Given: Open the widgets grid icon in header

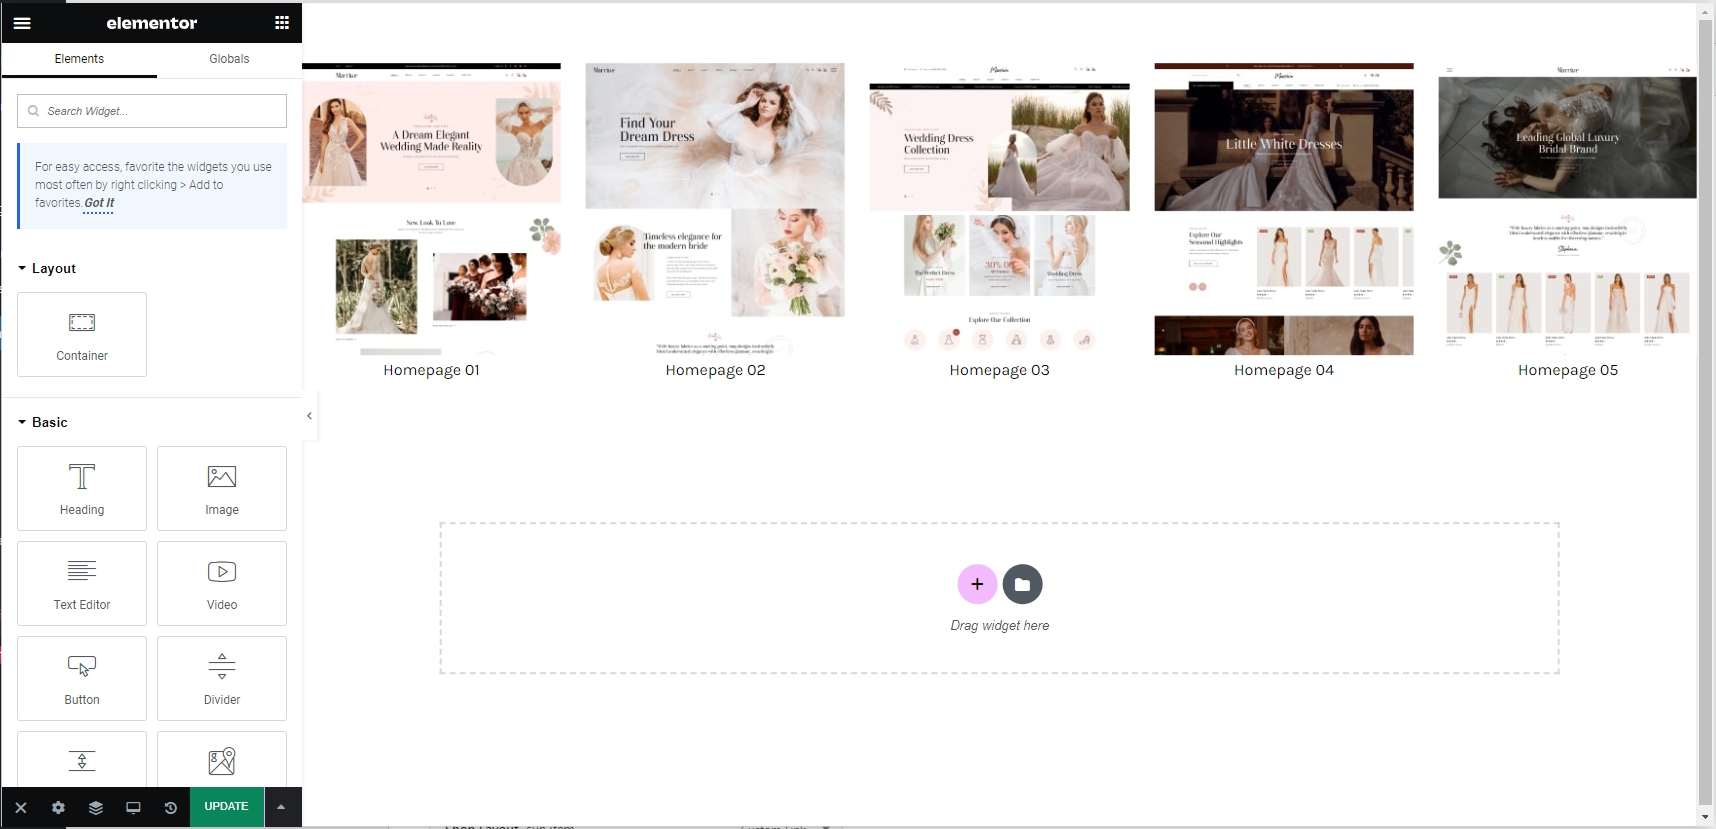Looking at the screenshot, I should [x=282, y=23].
